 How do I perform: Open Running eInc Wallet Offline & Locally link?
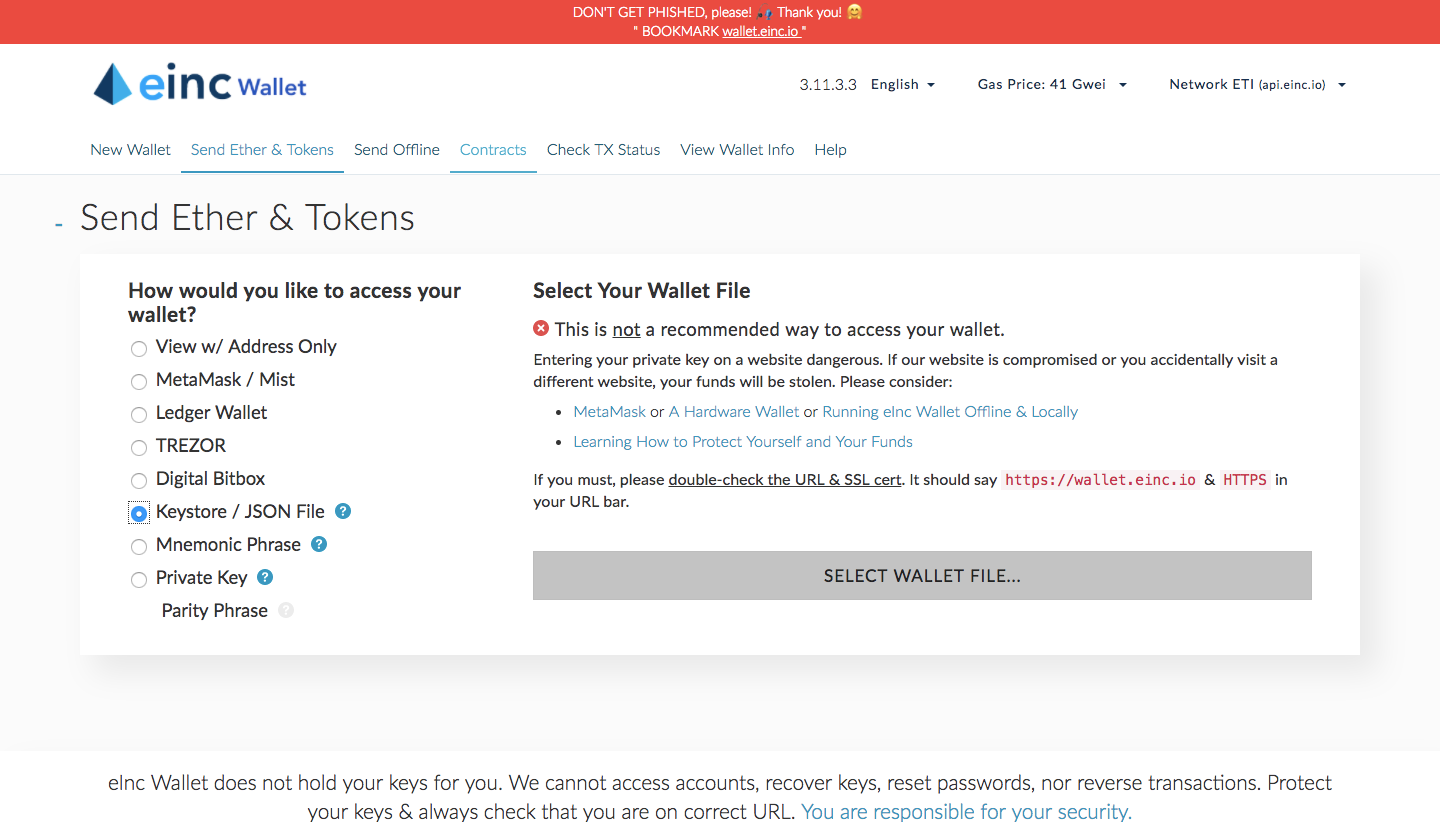point(950,411)
